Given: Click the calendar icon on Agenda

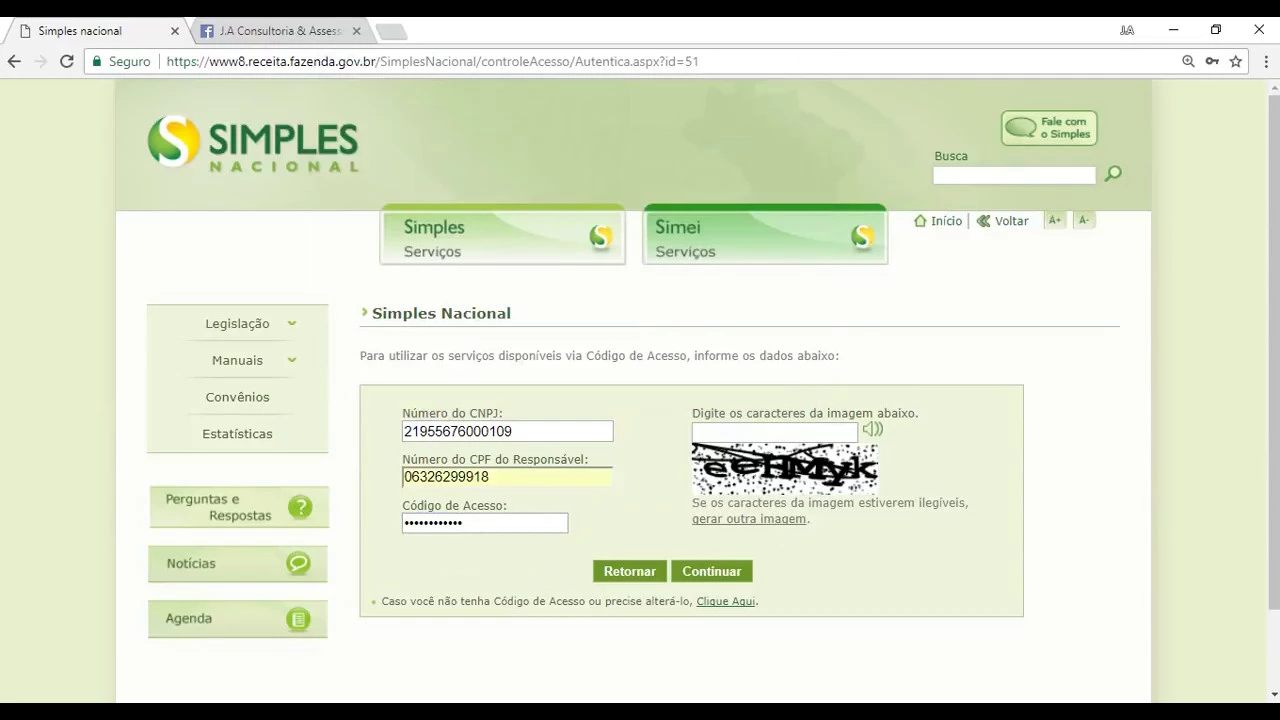Looking at the screenshot, I should (x=298, y=619).
